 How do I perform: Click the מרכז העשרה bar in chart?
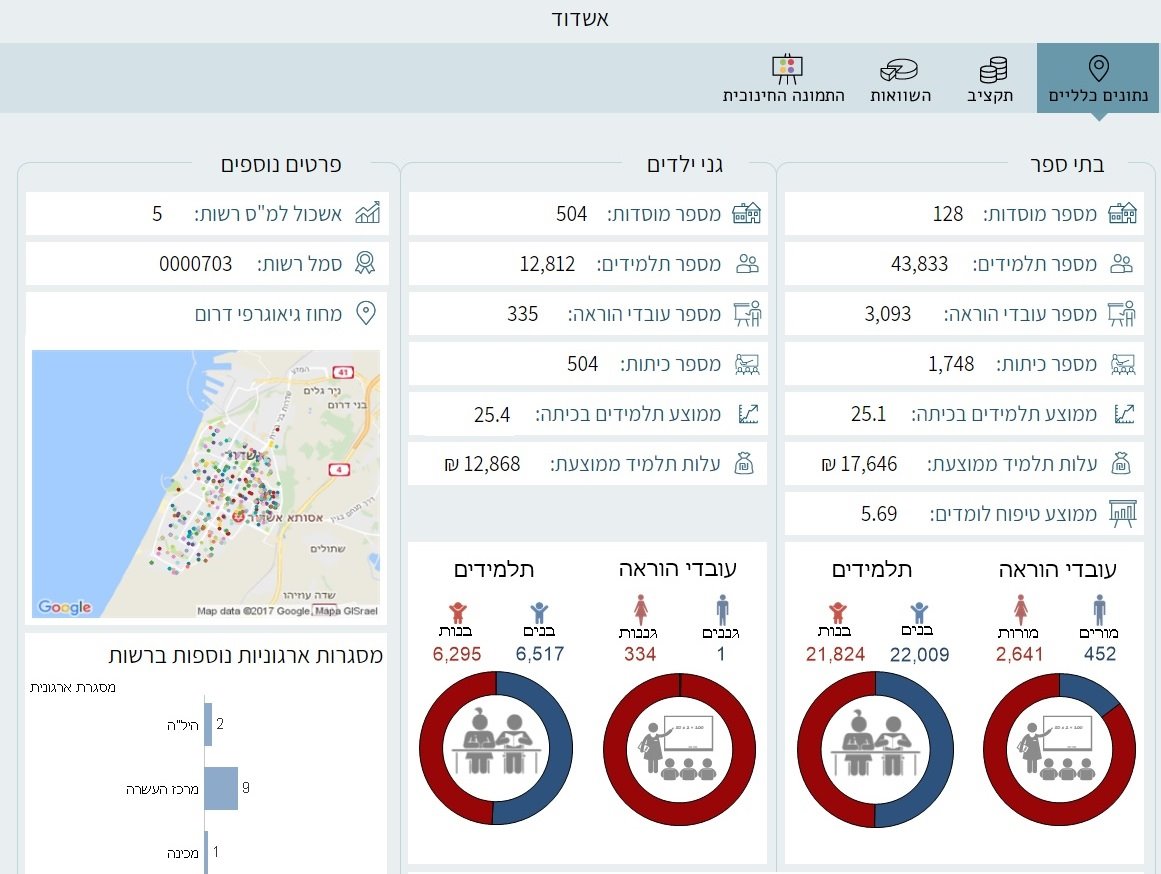[x=221, y=788]
